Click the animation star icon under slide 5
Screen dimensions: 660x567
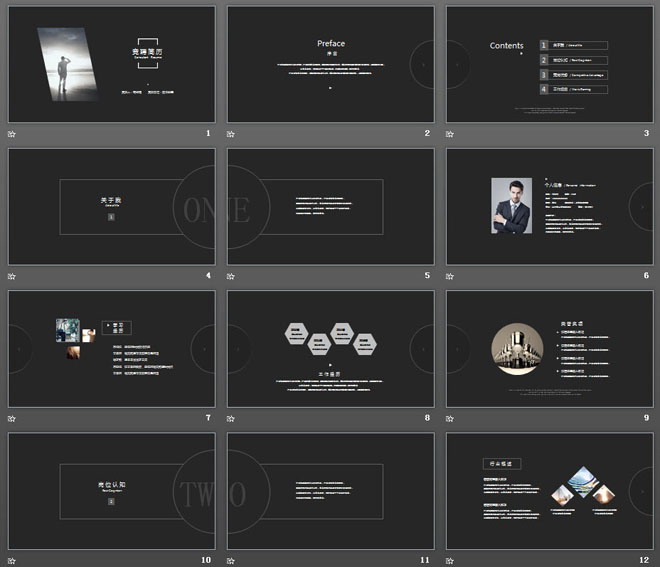tap(231, 276)
